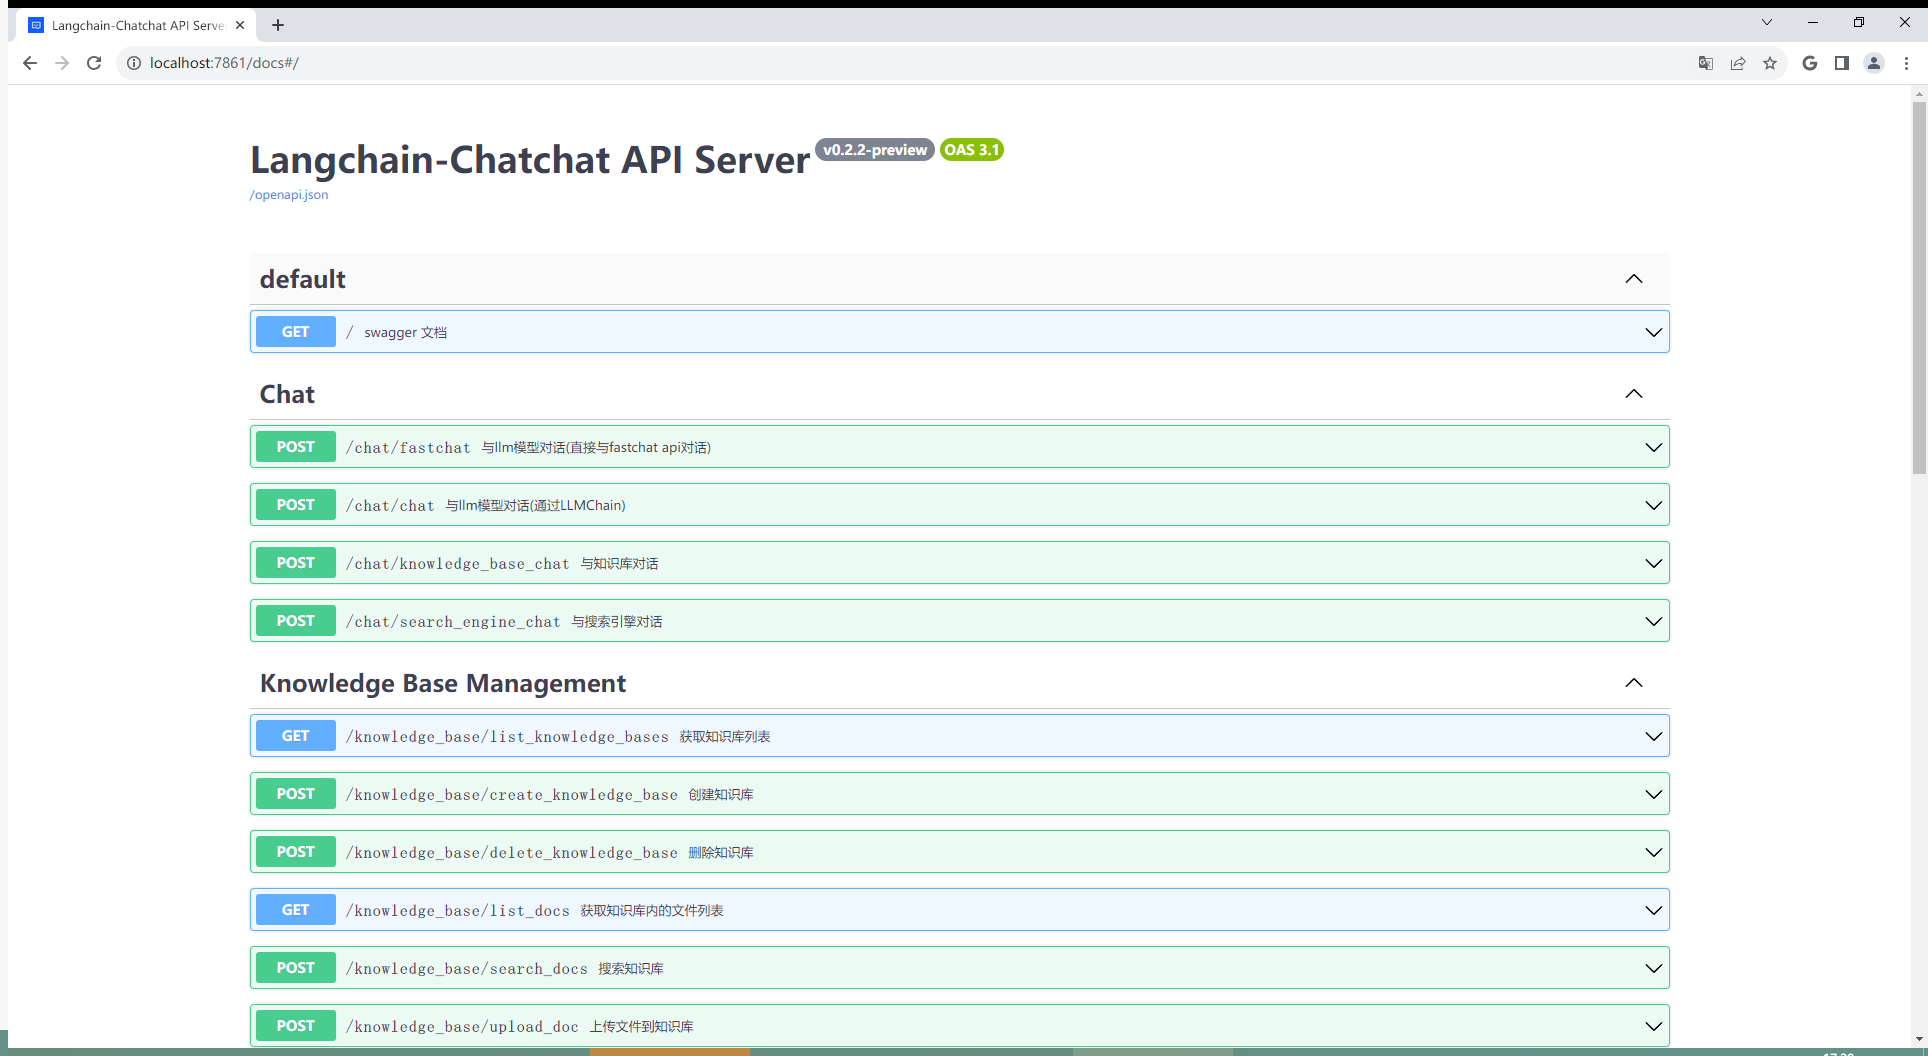This screenshot has height=1056, width=1928.
Task: Click the OAS 3.1 badge
Action: click(x=972, y=150)
